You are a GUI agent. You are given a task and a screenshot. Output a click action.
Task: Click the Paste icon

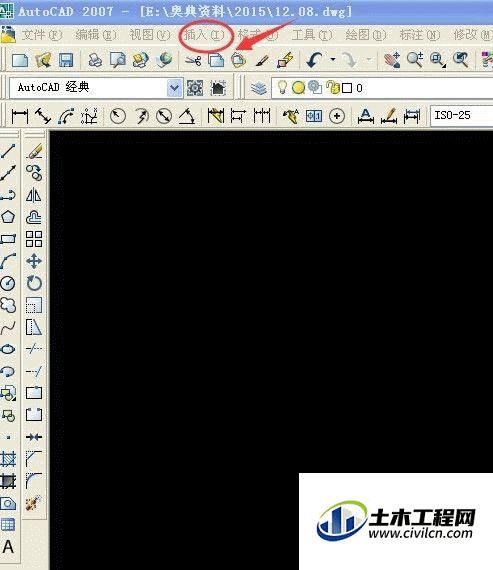click(239, 60)
